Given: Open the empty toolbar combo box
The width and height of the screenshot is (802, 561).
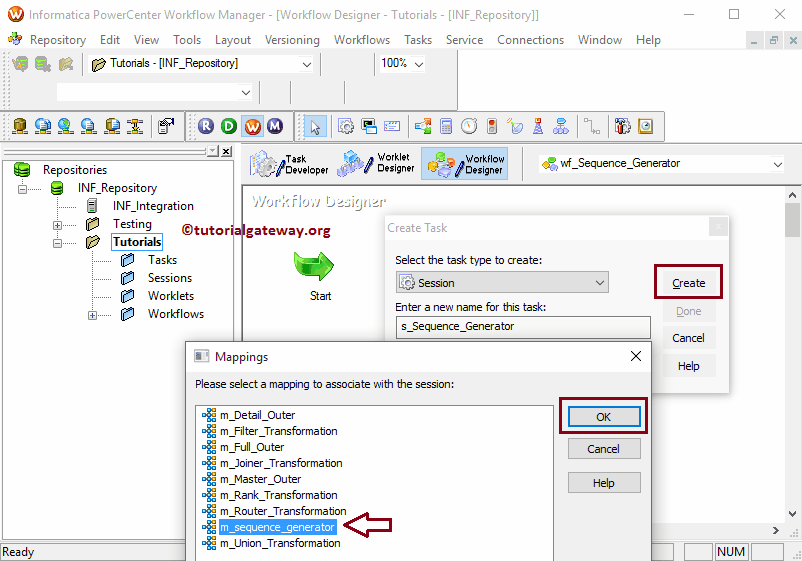Looking at the screenshot, I should 246,93.
